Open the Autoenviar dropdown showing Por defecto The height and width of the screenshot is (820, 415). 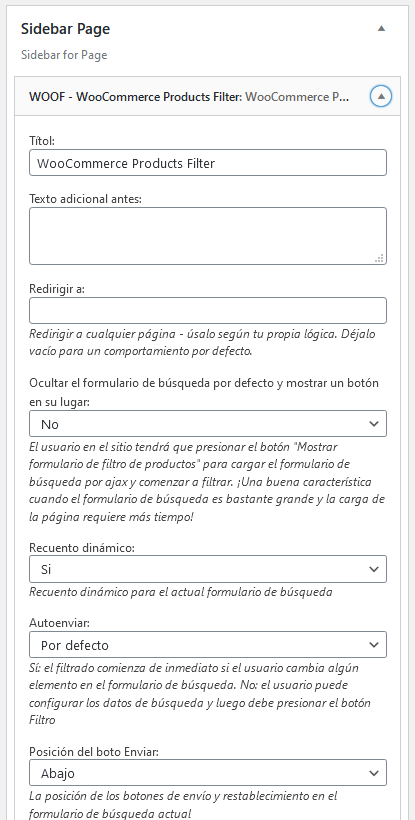pos(208,644)
